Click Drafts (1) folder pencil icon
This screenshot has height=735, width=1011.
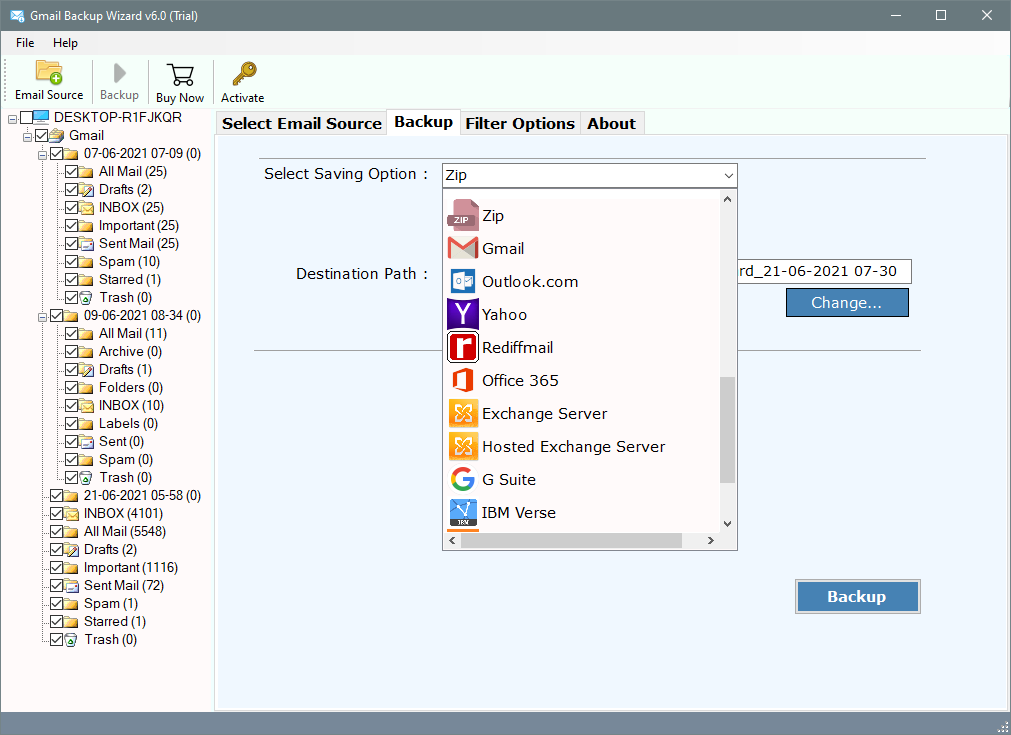pos(86,369)
